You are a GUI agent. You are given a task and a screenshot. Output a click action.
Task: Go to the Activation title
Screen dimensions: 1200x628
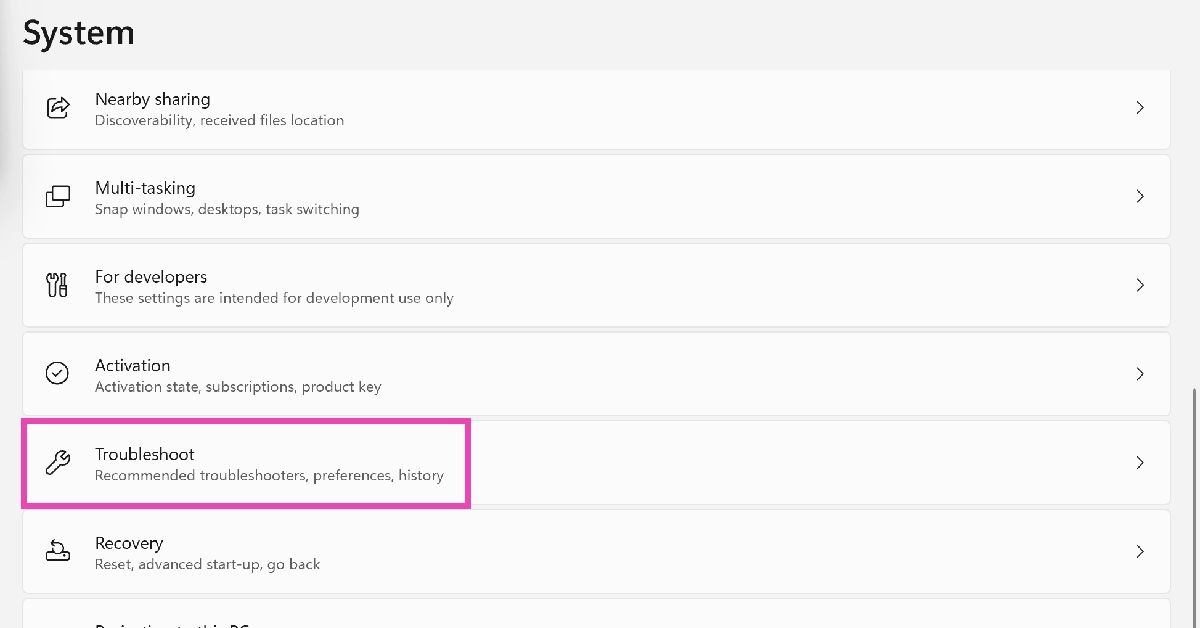(132, 366)
